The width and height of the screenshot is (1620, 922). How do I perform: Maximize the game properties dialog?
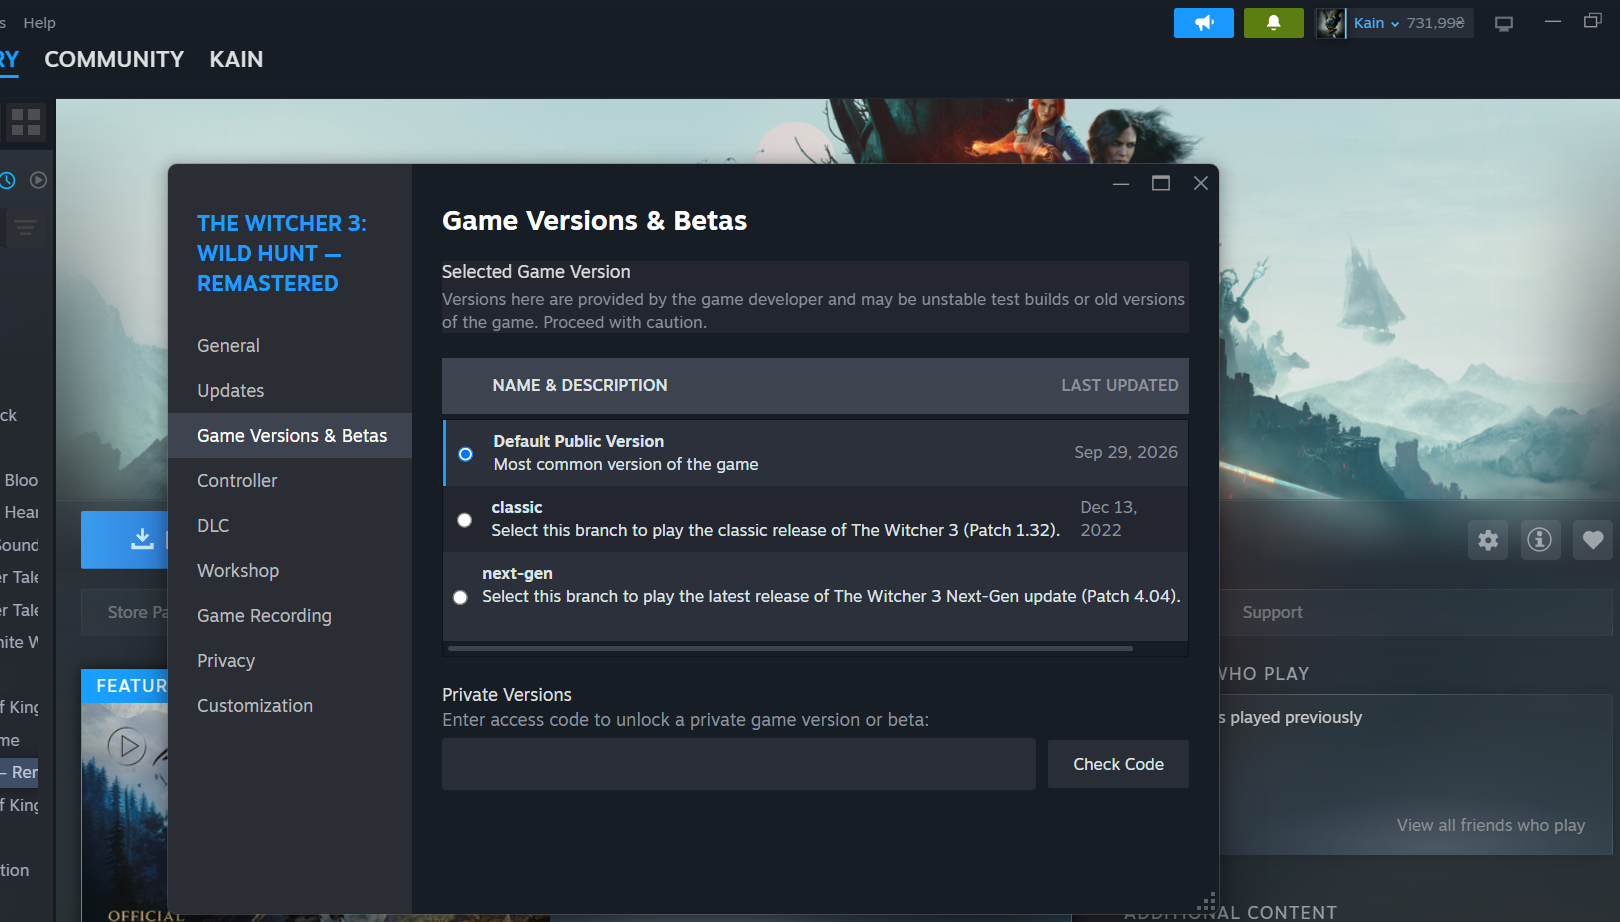(x=1161, y=183)
